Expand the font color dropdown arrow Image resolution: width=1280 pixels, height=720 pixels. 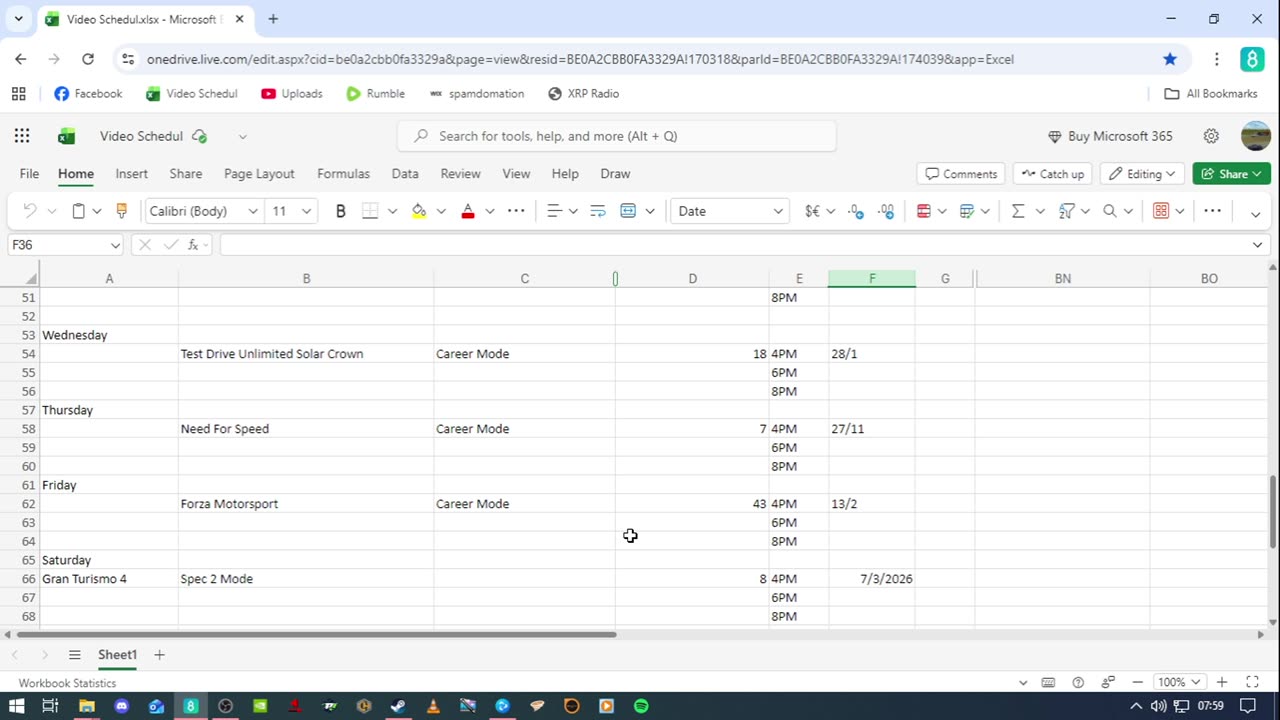(x=490, y=211)
